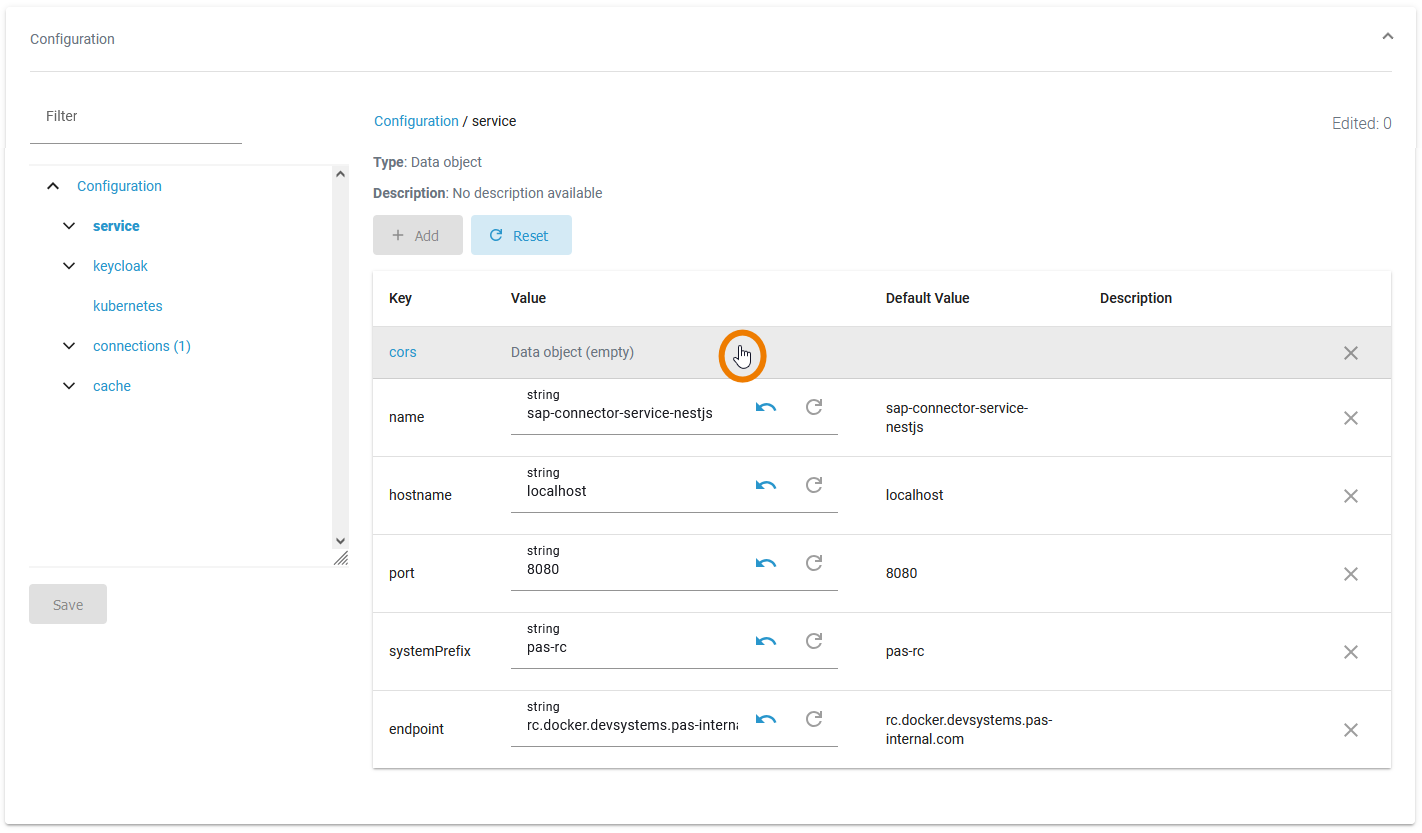Screen dimensions: 1422x833
Task: Click Configuration breadcrumb link
Action: 416,121
